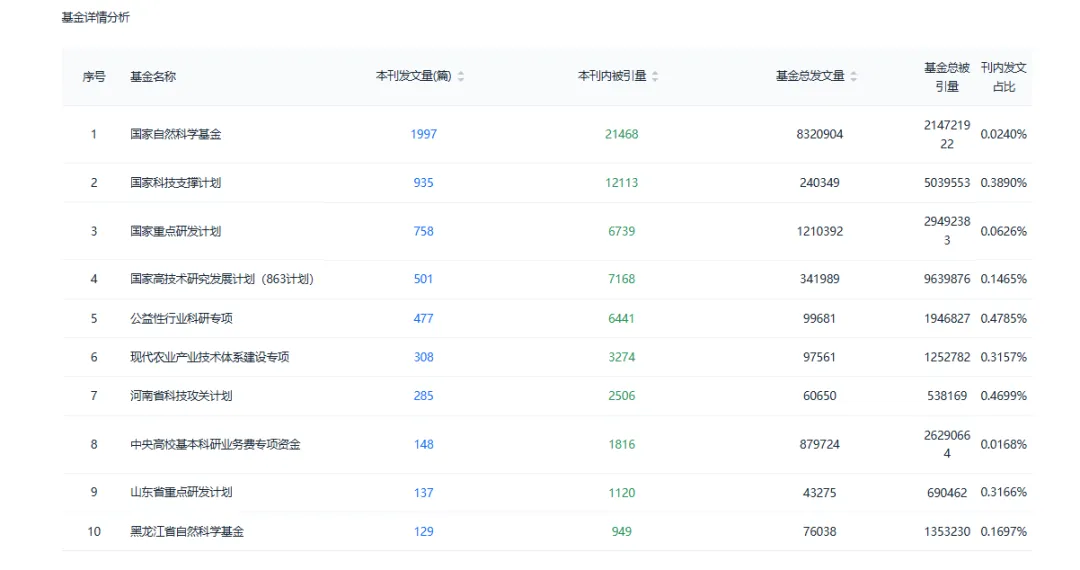Select total citations value 9639876
Viewport: 1080px width, 570px height.
(947, 279)
